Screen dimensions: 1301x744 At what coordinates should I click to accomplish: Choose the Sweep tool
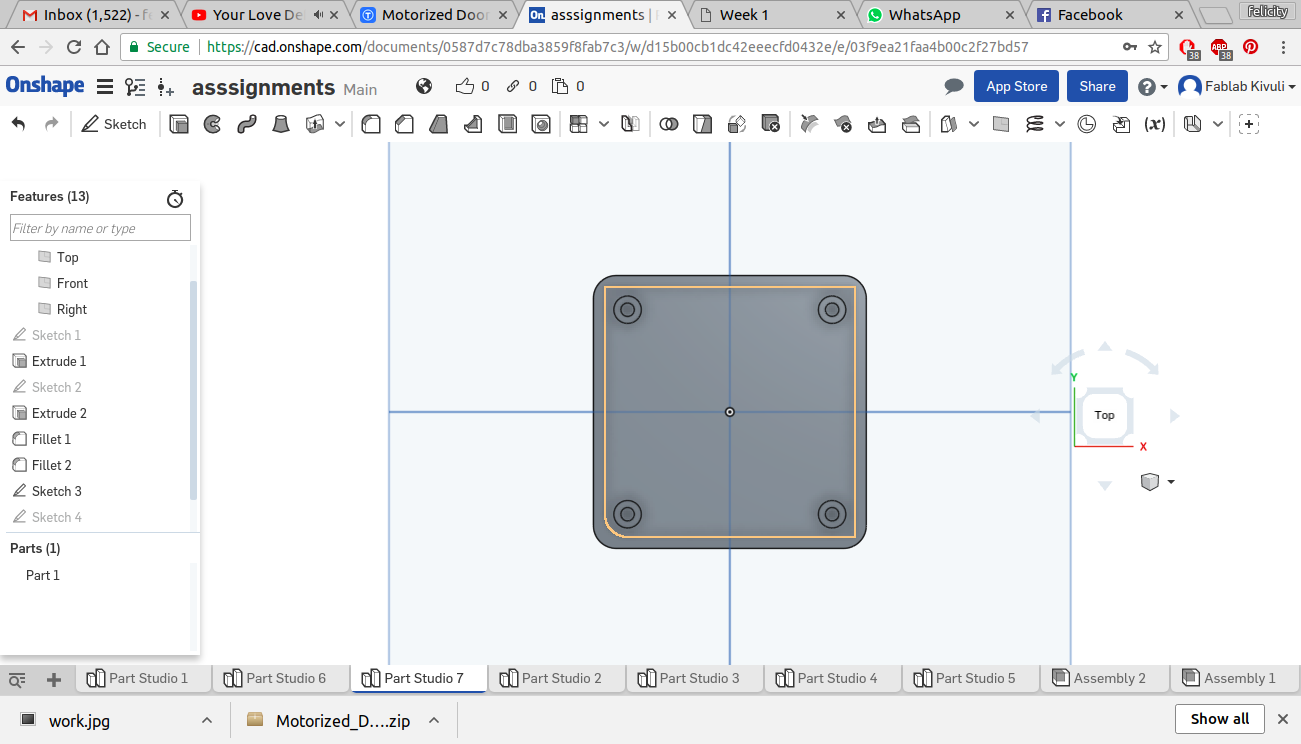(246, 124)
